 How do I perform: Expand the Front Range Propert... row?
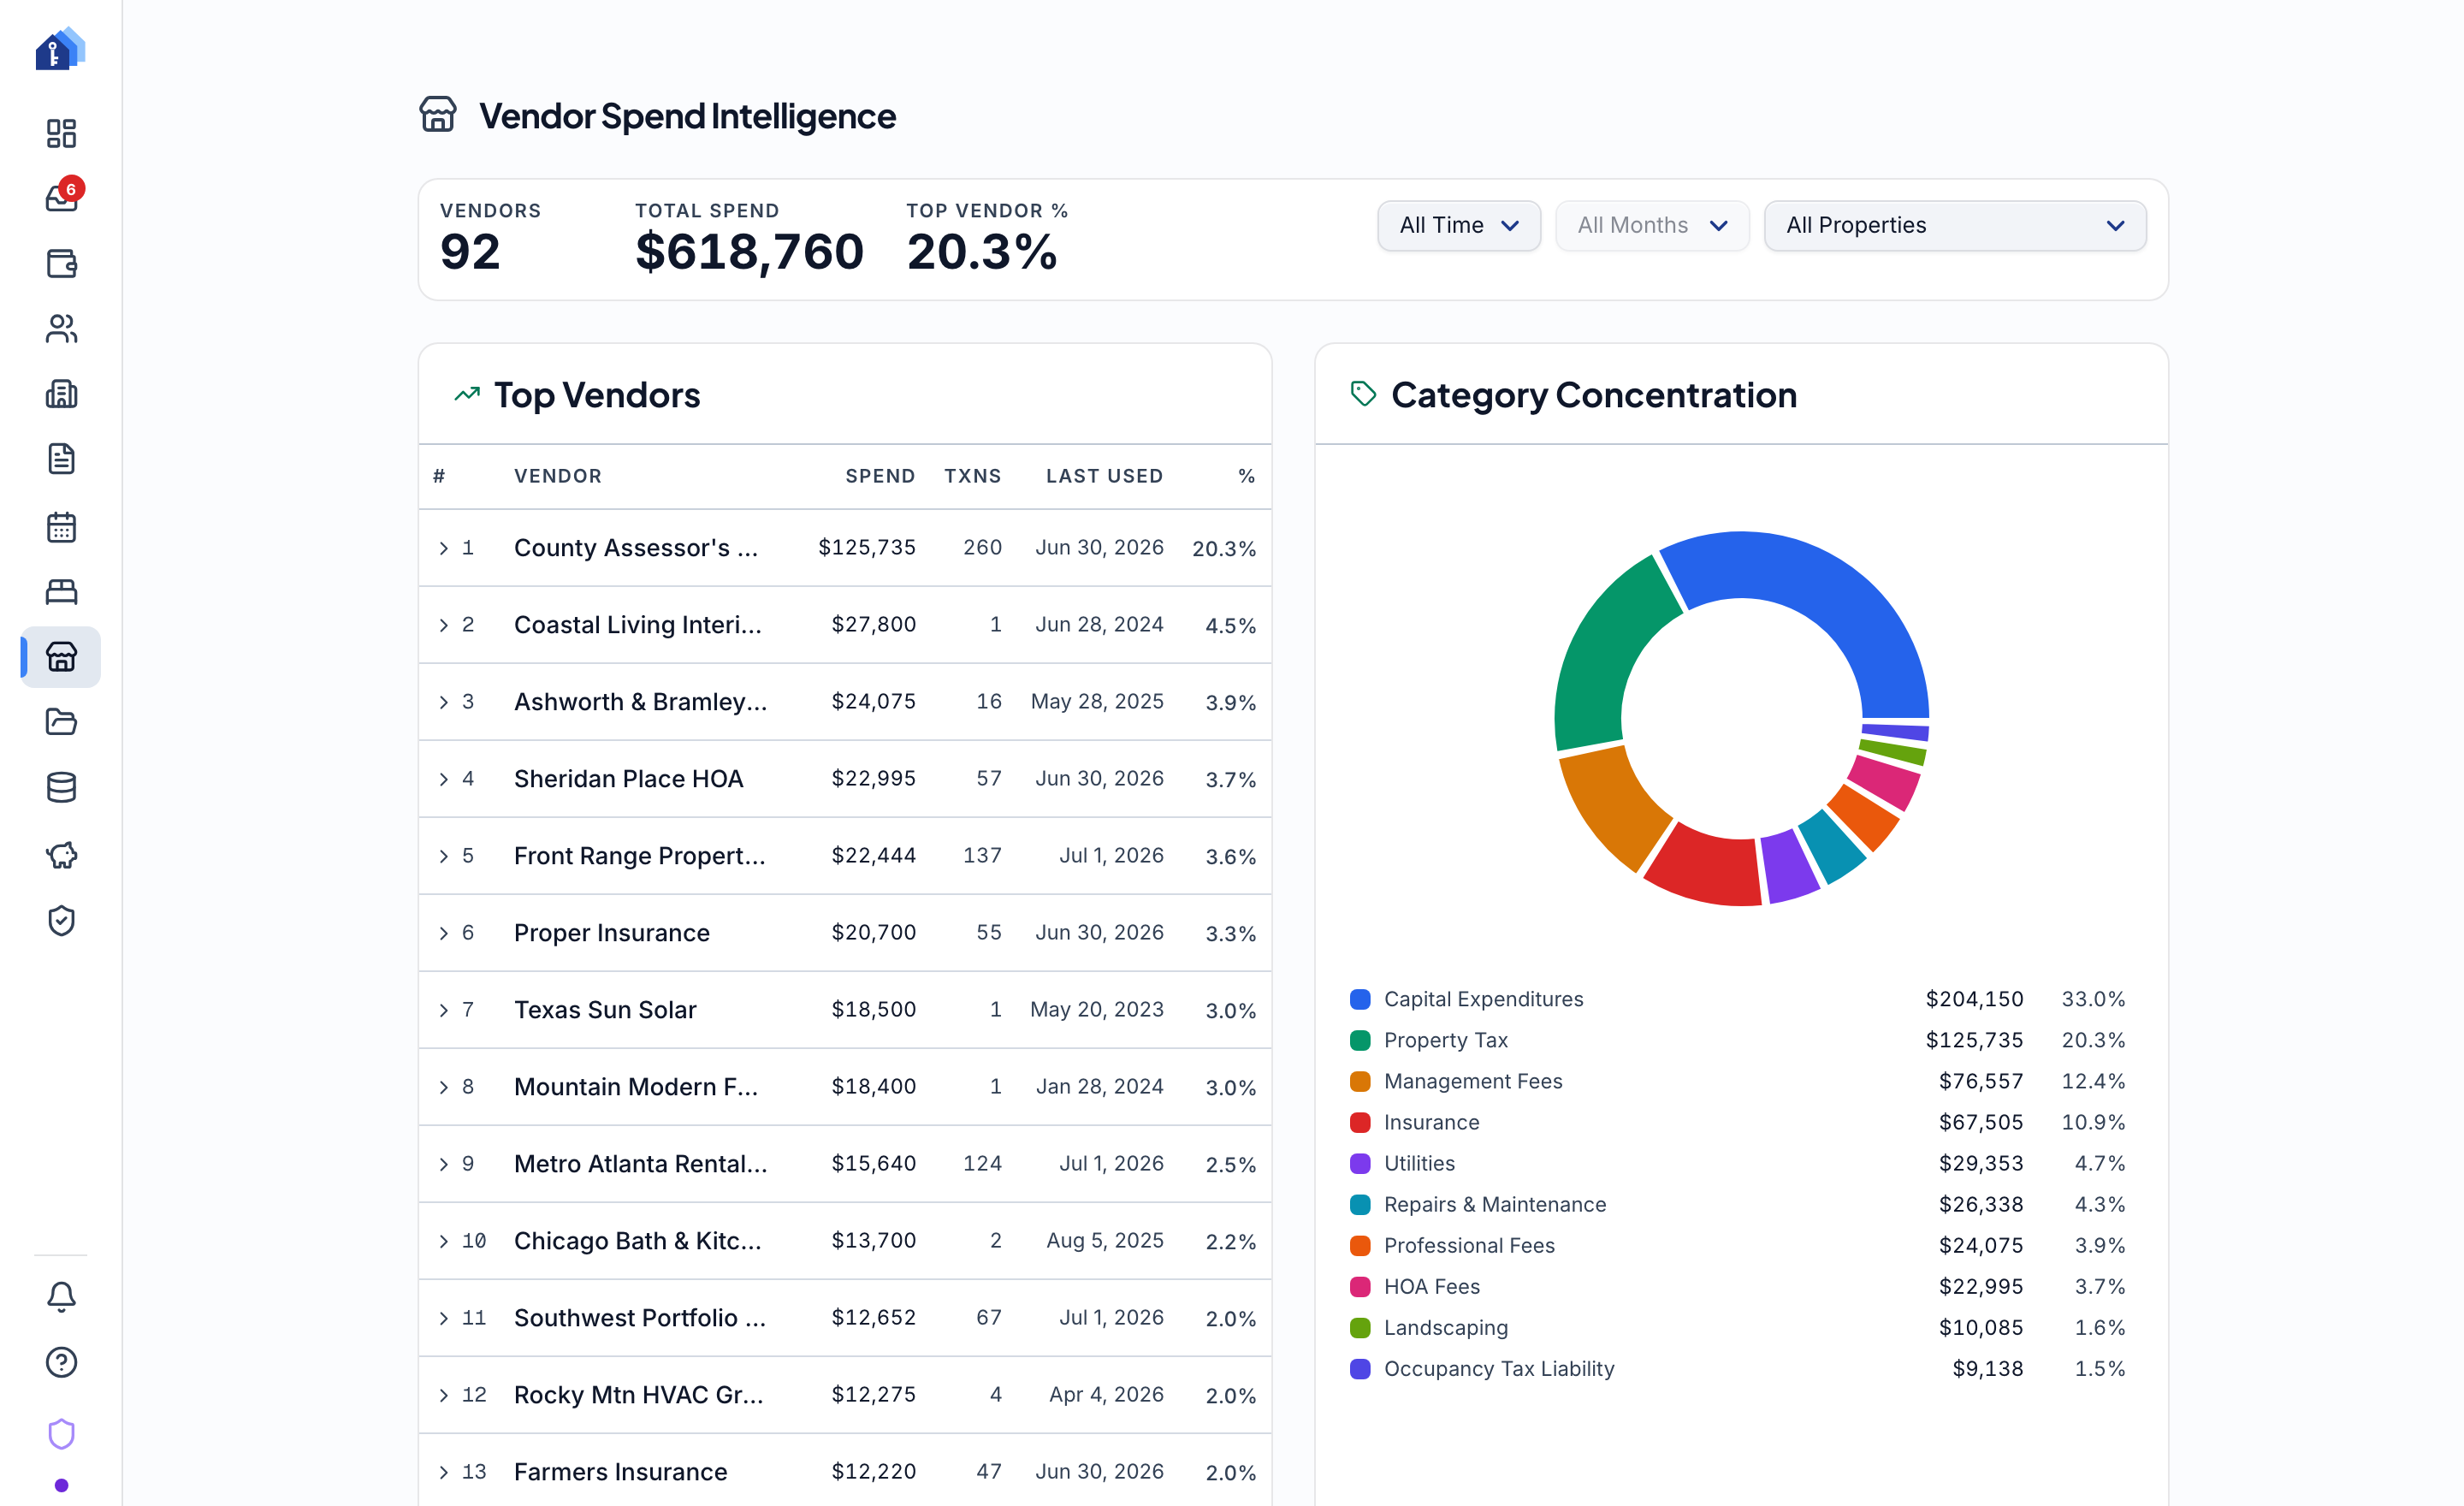tap(444, 856)
